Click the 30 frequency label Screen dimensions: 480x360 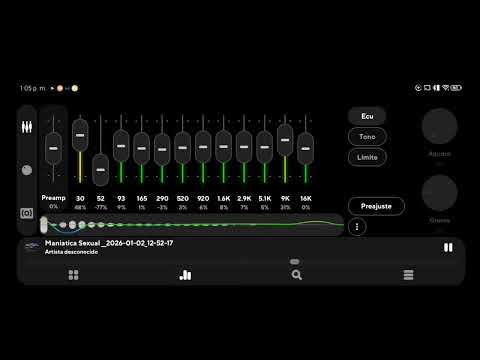tap(80, 199)
